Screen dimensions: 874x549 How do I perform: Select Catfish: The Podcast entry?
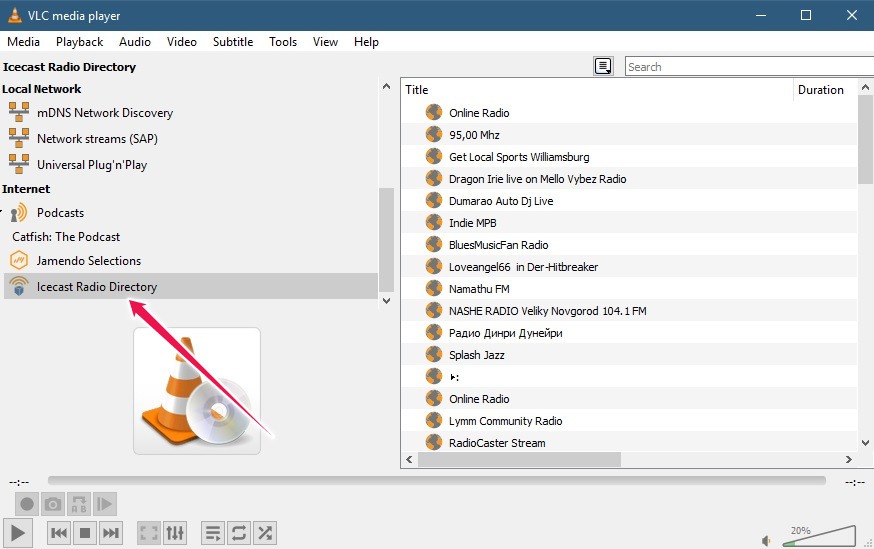(x=66, y=237)
